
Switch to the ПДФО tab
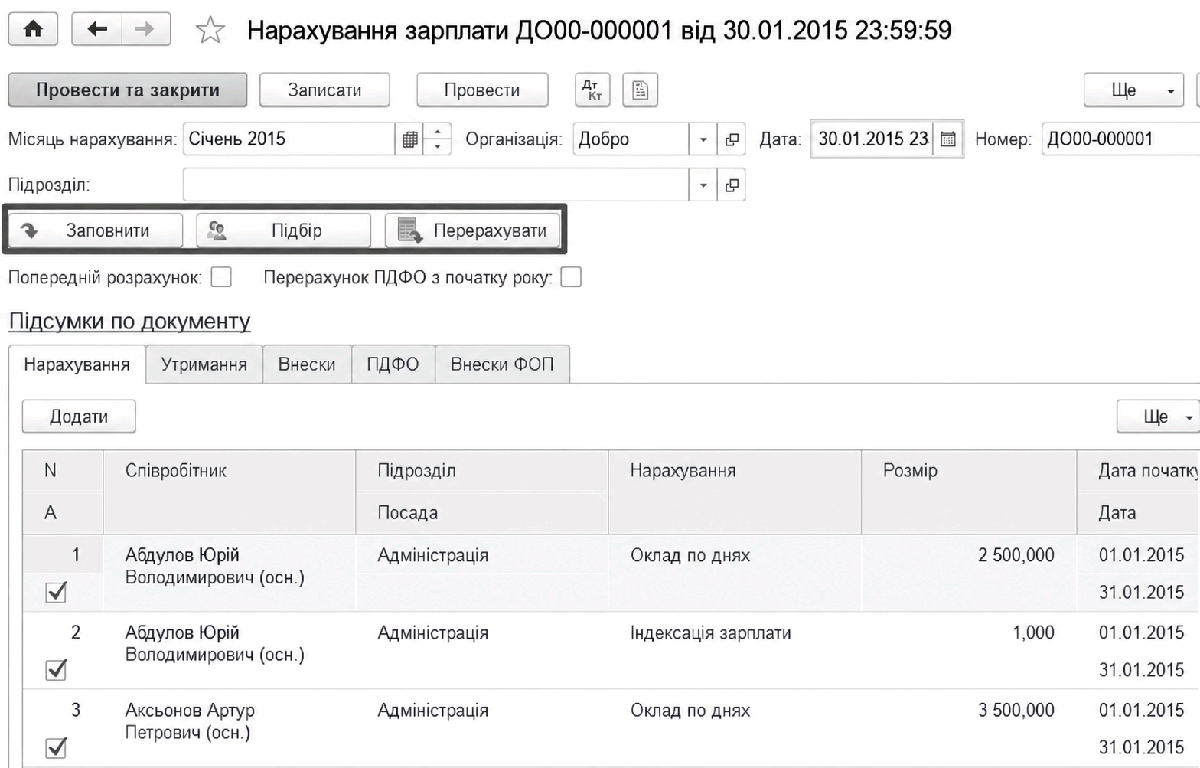tap(393, 365)
